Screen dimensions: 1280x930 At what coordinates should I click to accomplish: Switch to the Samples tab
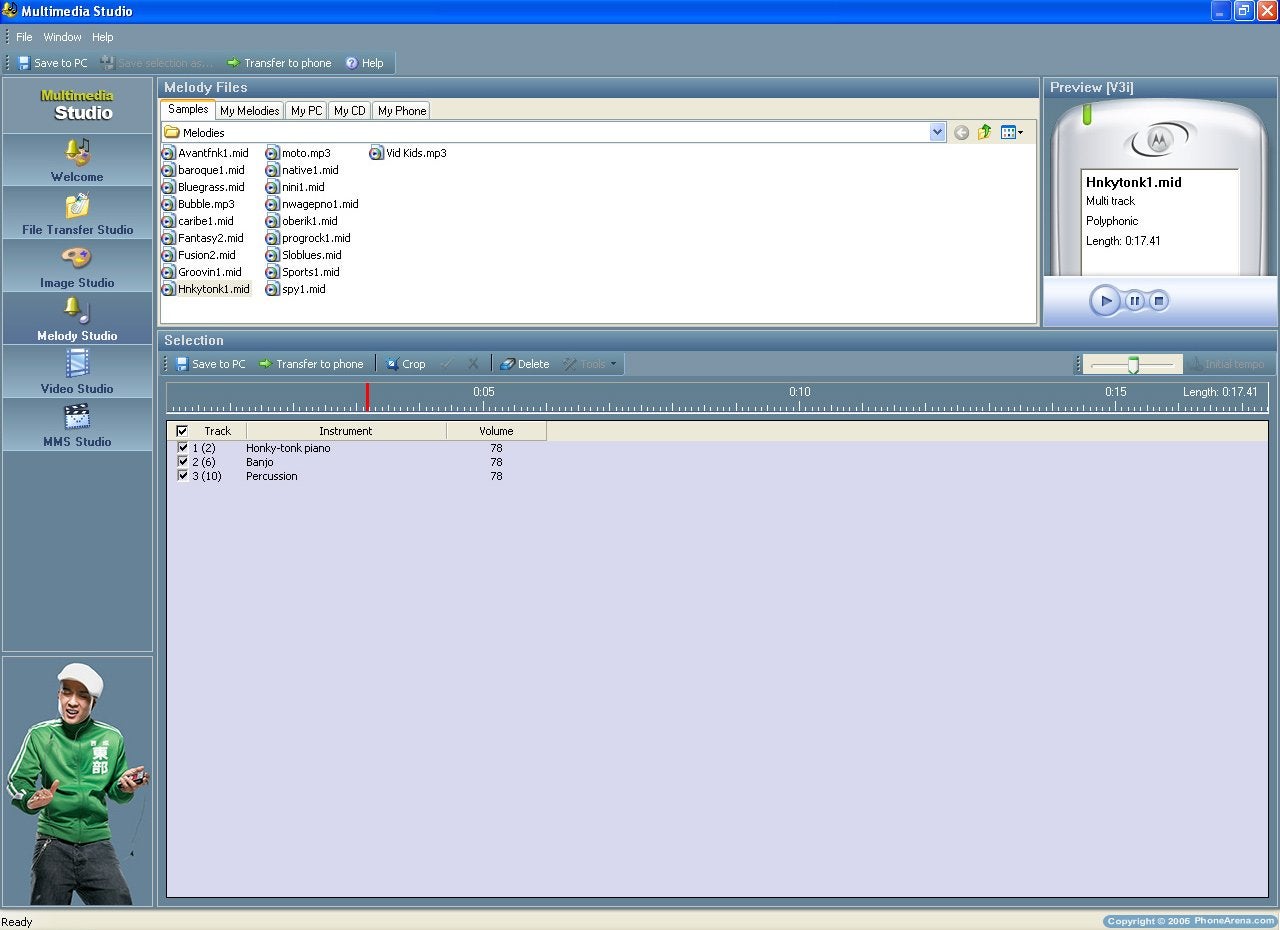pos(188,109)
